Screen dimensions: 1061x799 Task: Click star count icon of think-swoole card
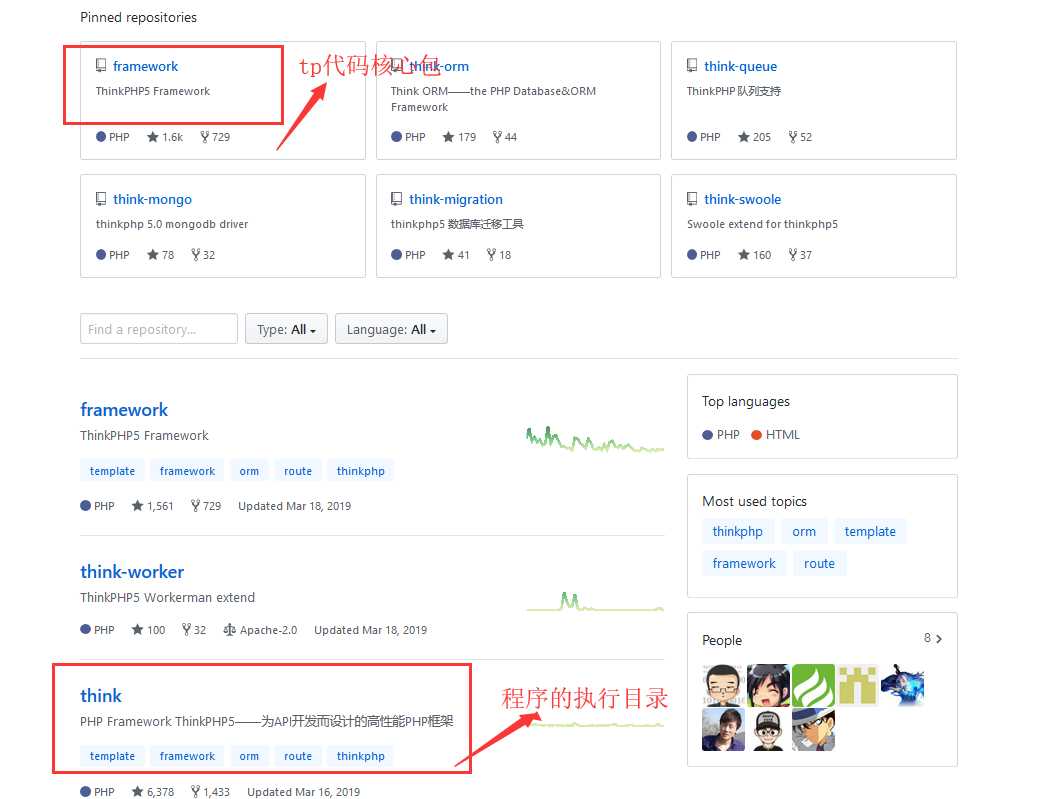pos(744,255)
